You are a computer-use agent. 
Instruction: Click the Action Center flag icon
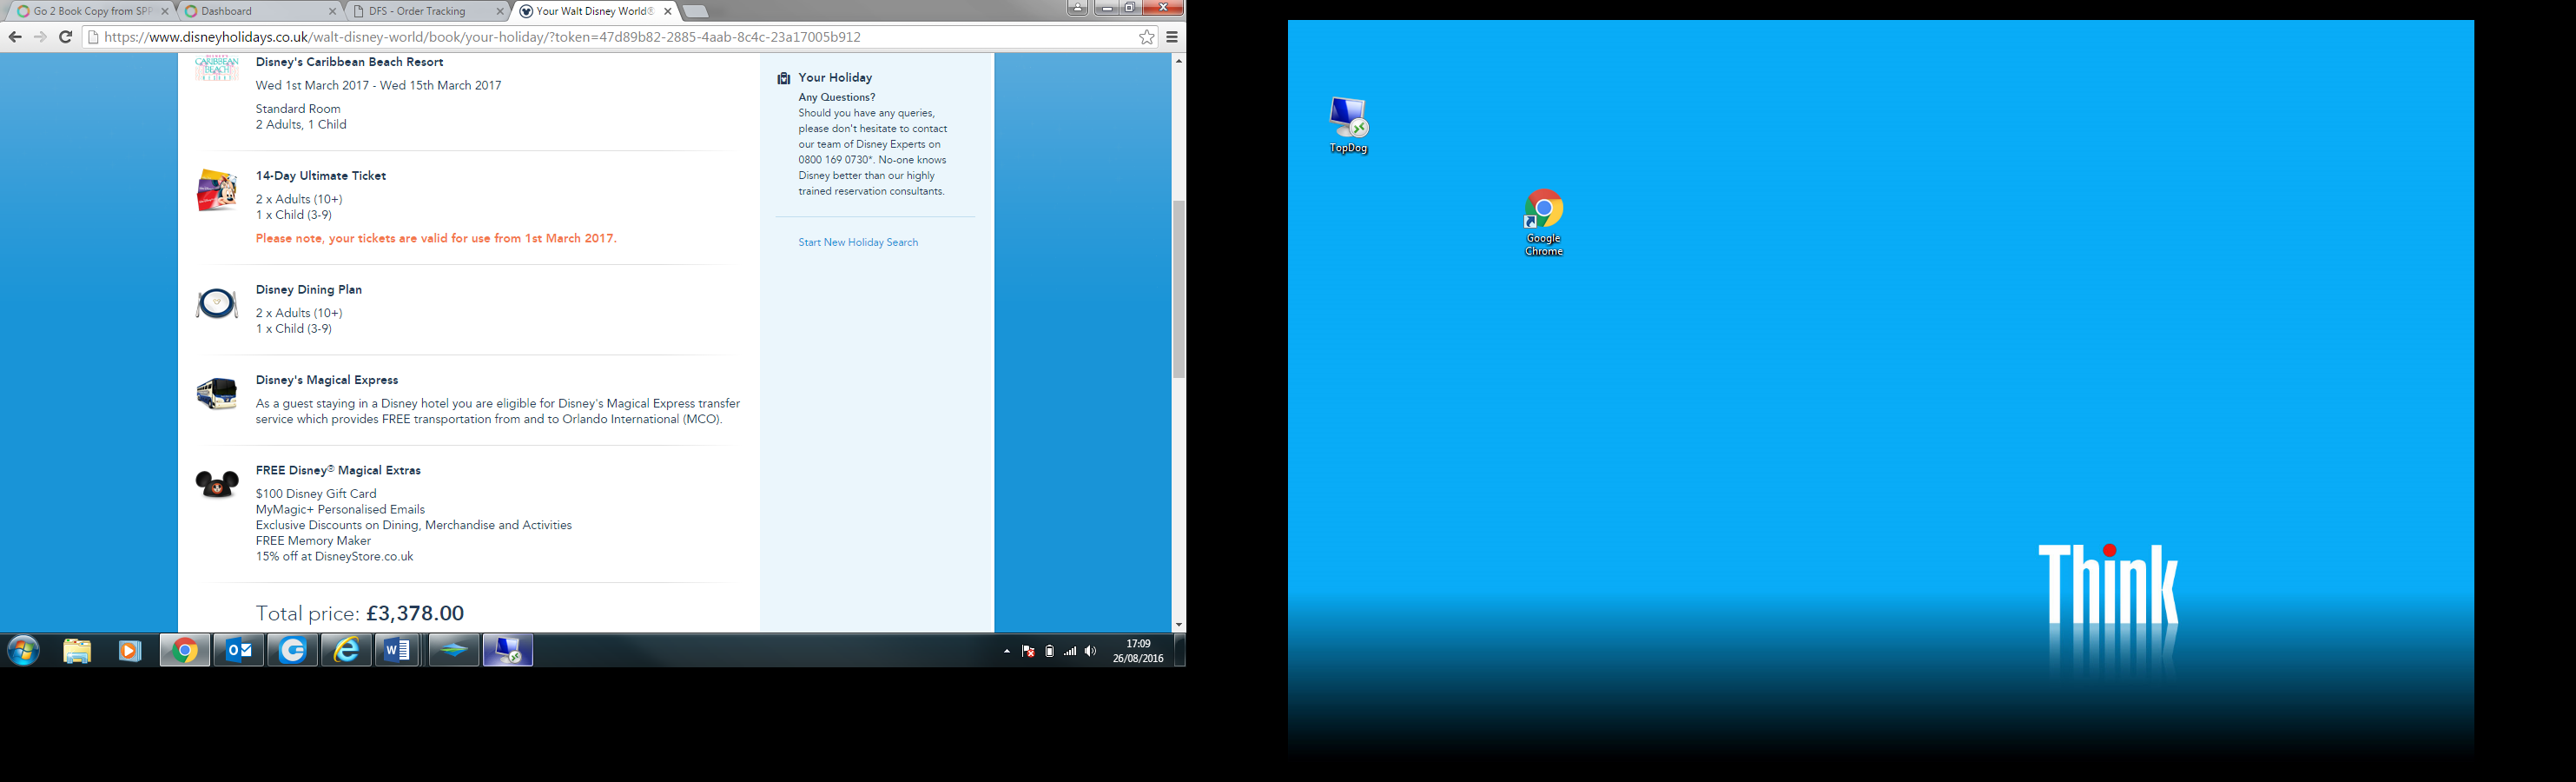pyautogui.click(x=1028, y=651)
